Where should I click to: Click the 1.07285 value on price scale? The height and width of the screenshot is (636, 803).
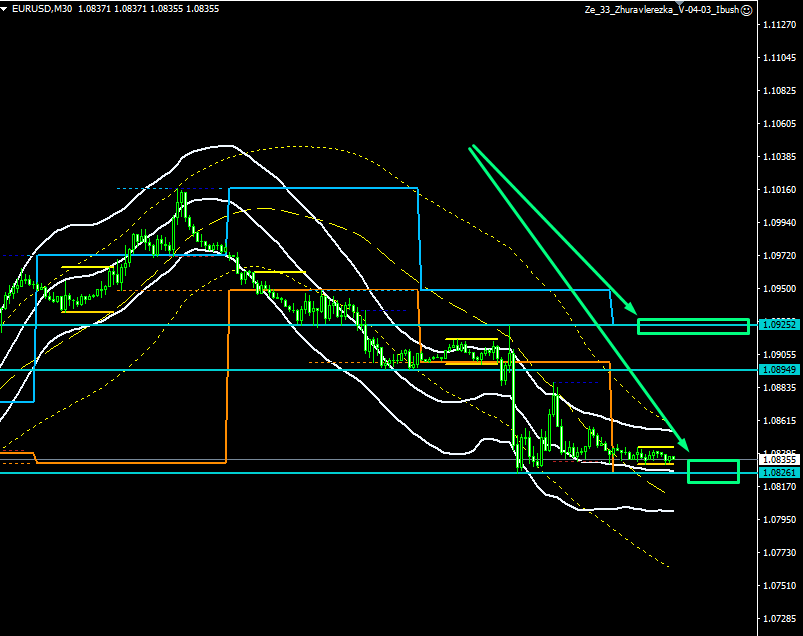pyautogui.click(x=779, y=619)
